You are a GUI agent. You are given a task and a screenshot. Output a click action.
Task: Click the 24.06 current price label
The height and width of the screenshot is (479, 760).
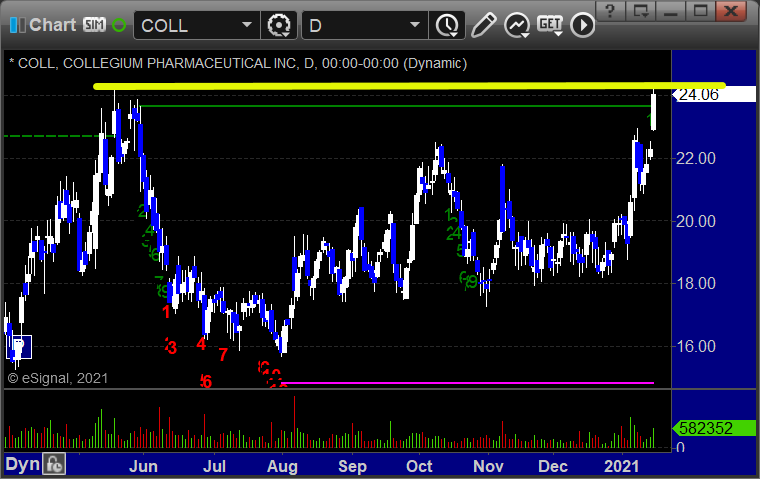click(714, 95)
